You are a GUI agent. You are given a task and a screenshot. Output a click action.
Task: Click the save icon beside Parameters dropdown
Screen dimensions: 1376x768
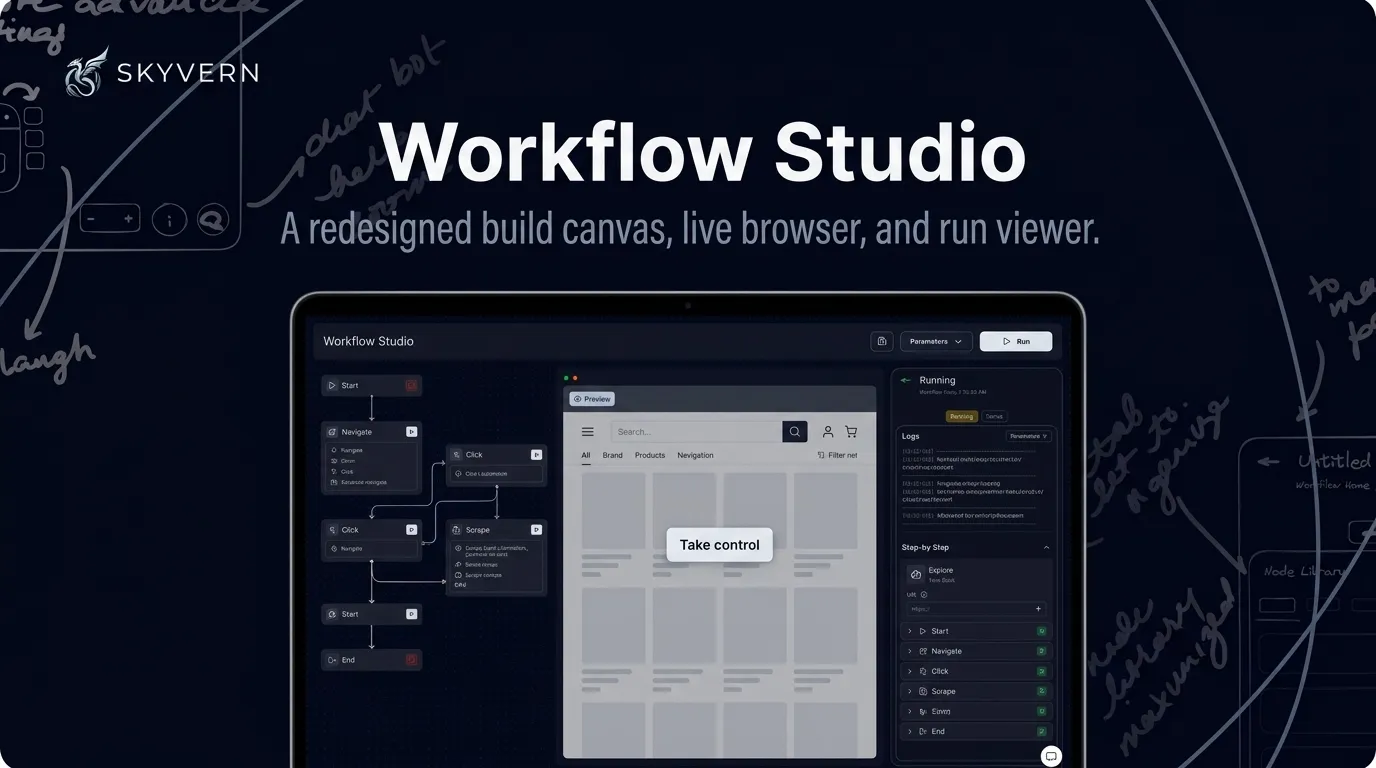[881, 341]
